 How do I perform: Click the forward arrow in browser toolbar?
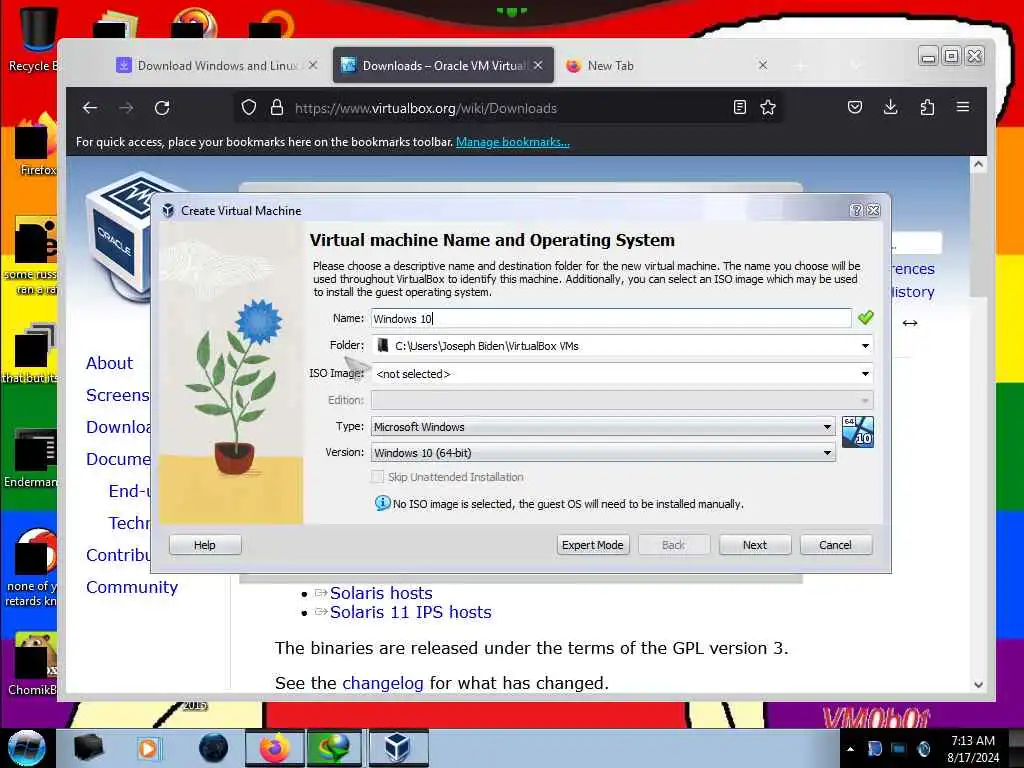pyautogui.click(x=126, y=108)
